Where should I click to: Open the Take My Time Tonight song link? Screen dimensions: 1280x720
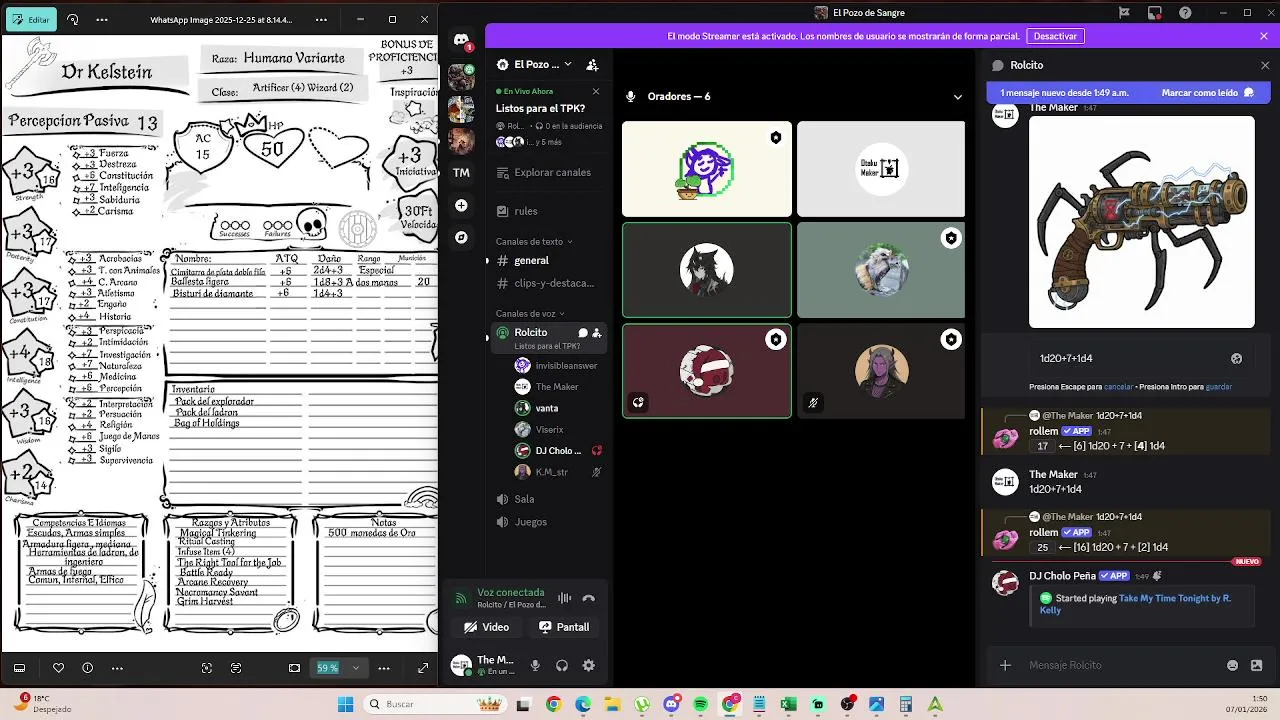[1135, 604]
